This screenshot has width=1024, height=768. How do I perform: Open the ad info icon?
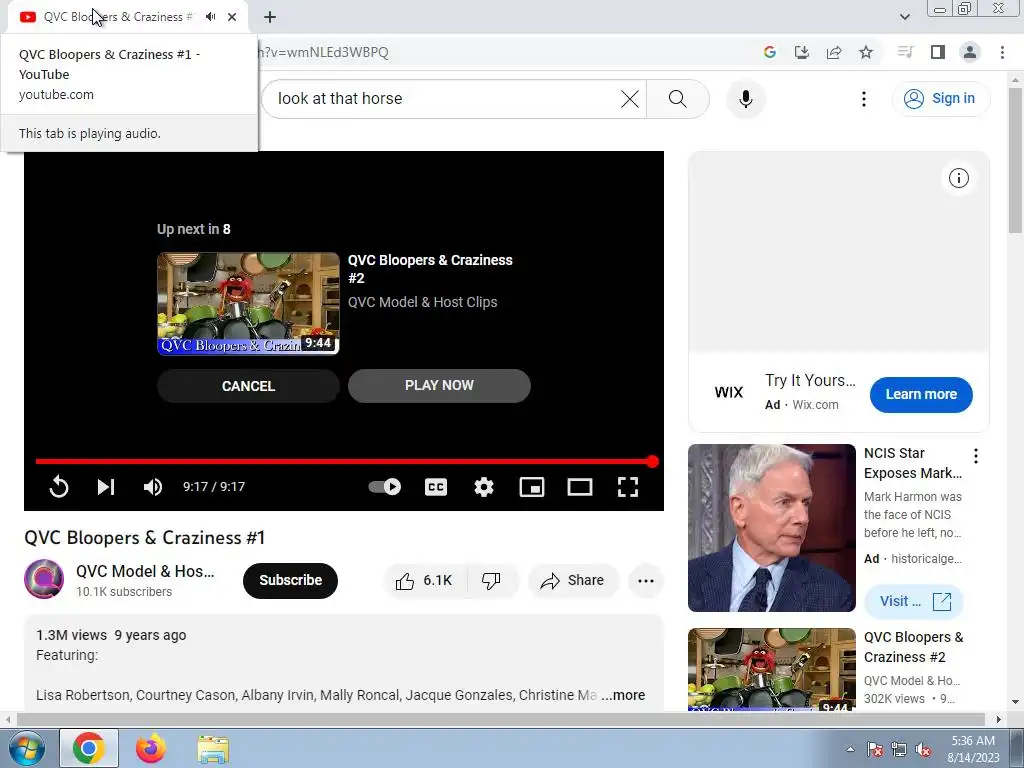coord(959,178)
